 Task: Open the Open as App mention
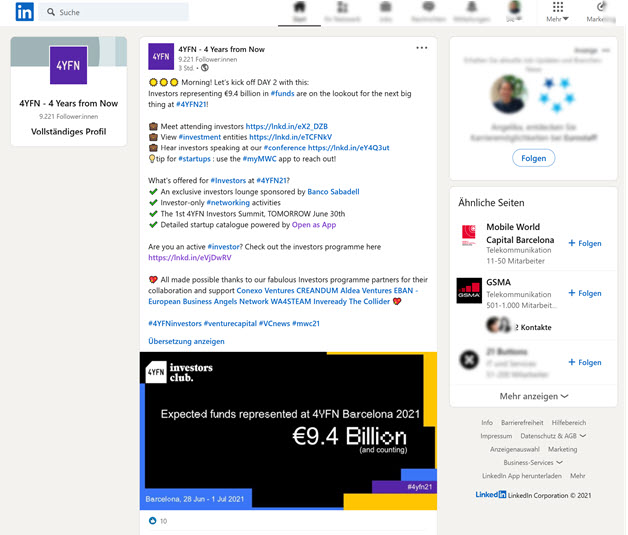[x=314, y=225]
